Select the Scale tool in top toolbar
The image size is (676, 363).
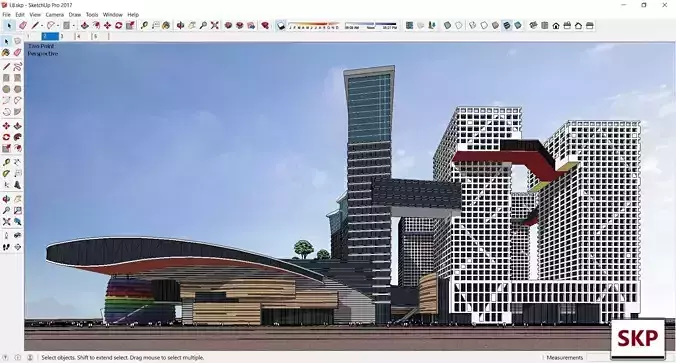pyautogui.click(x=130, y=25)
